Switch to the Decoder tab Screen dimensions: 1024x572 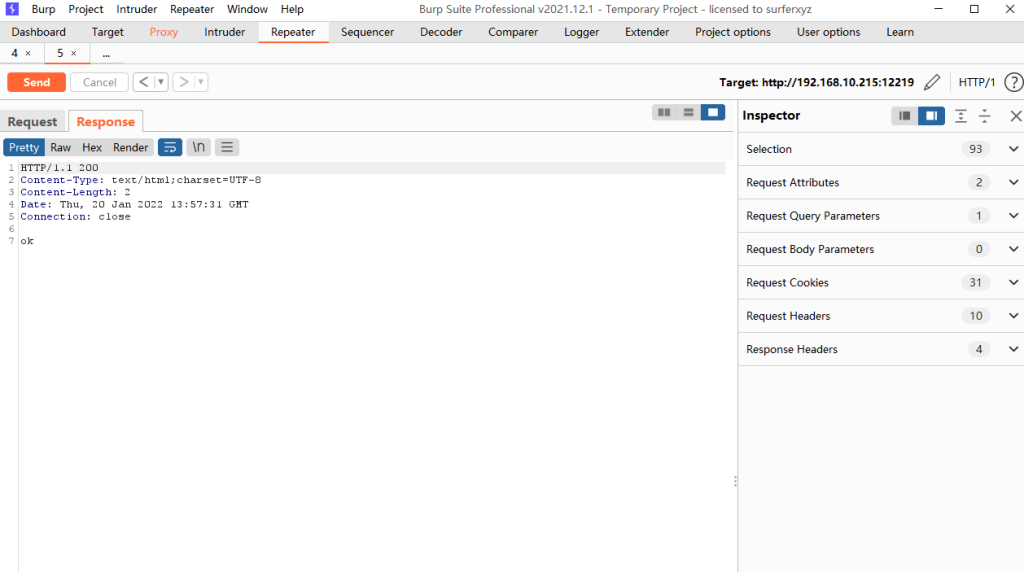coord(441,32)
